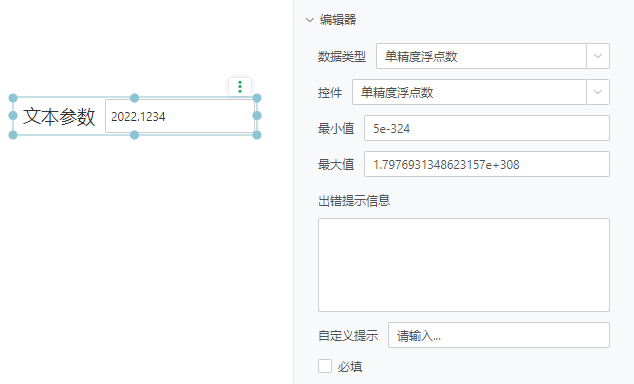Open the 数据类型 dropdown arrow
This screenshot has height=384, width=634.
598,56
